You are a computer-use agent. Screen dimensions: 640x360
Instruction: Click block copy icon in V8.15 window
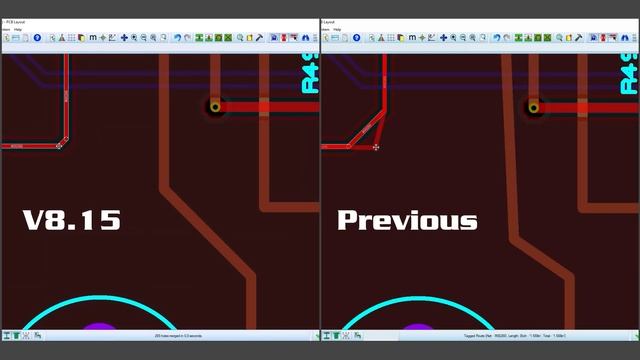199,38
